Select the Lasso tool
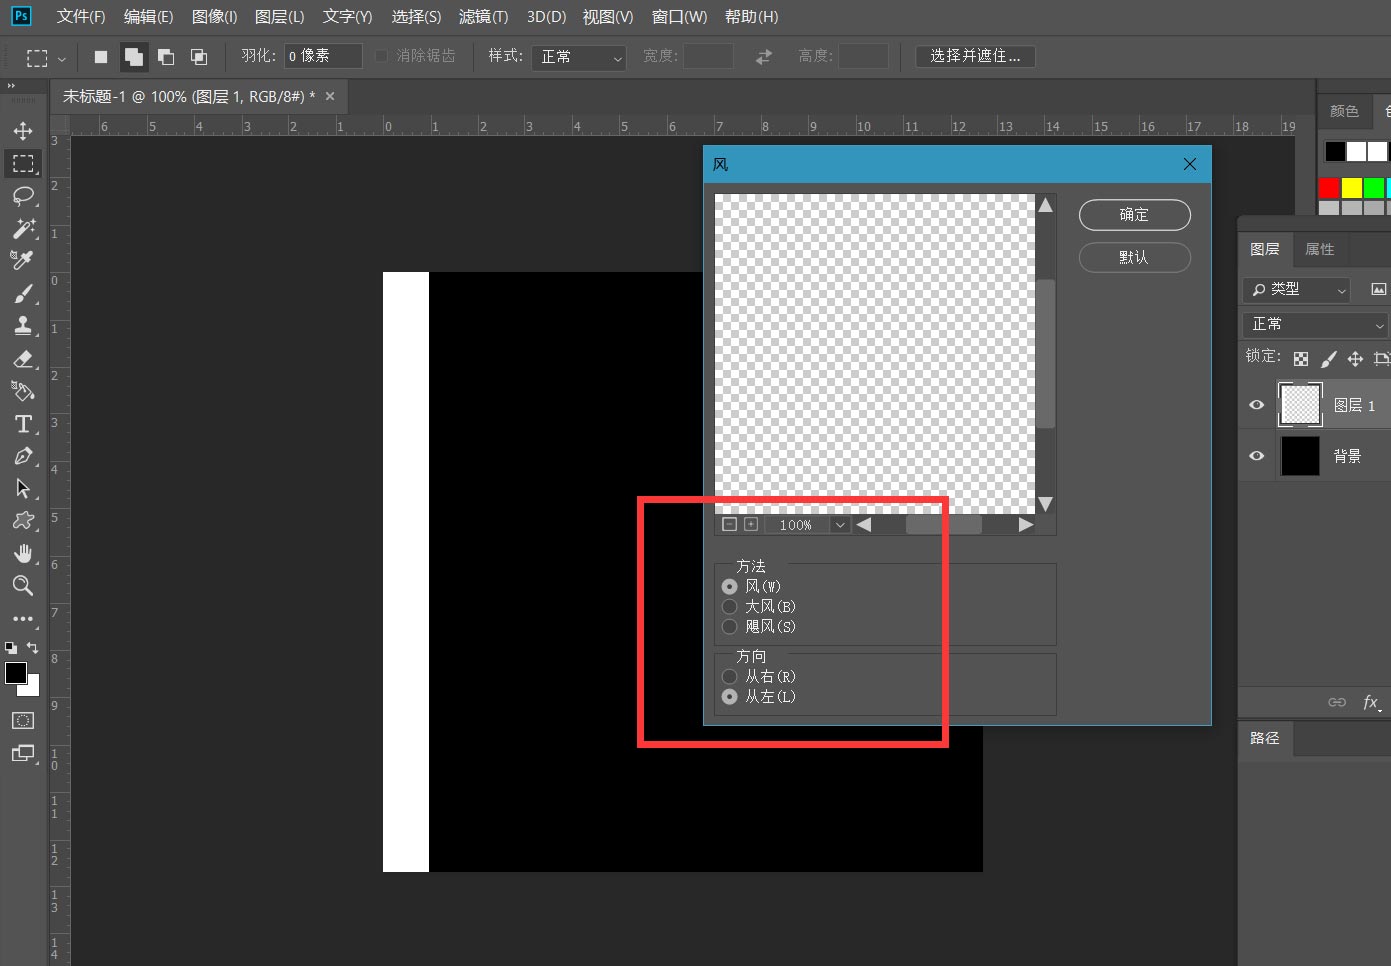The width and height of the screenshot is (1391, 966). (x=23, y=196)
